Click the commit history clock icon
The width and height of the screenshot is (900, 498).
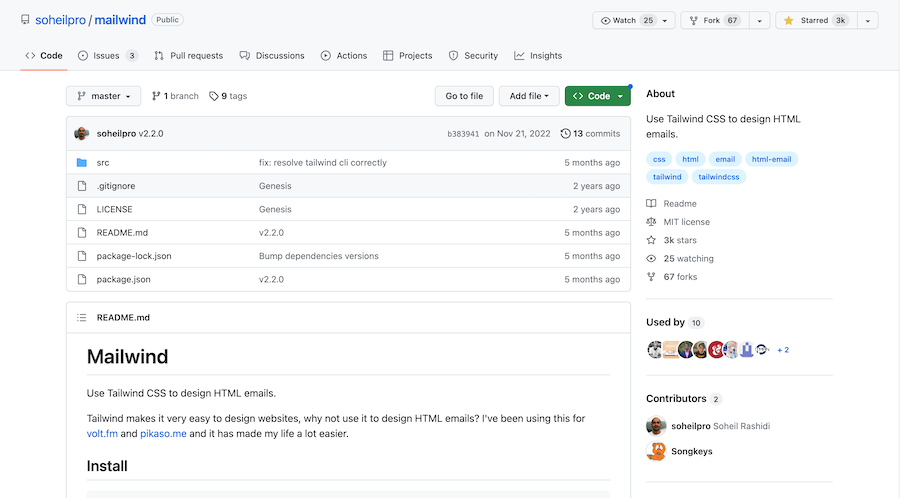tap(566, 133)
